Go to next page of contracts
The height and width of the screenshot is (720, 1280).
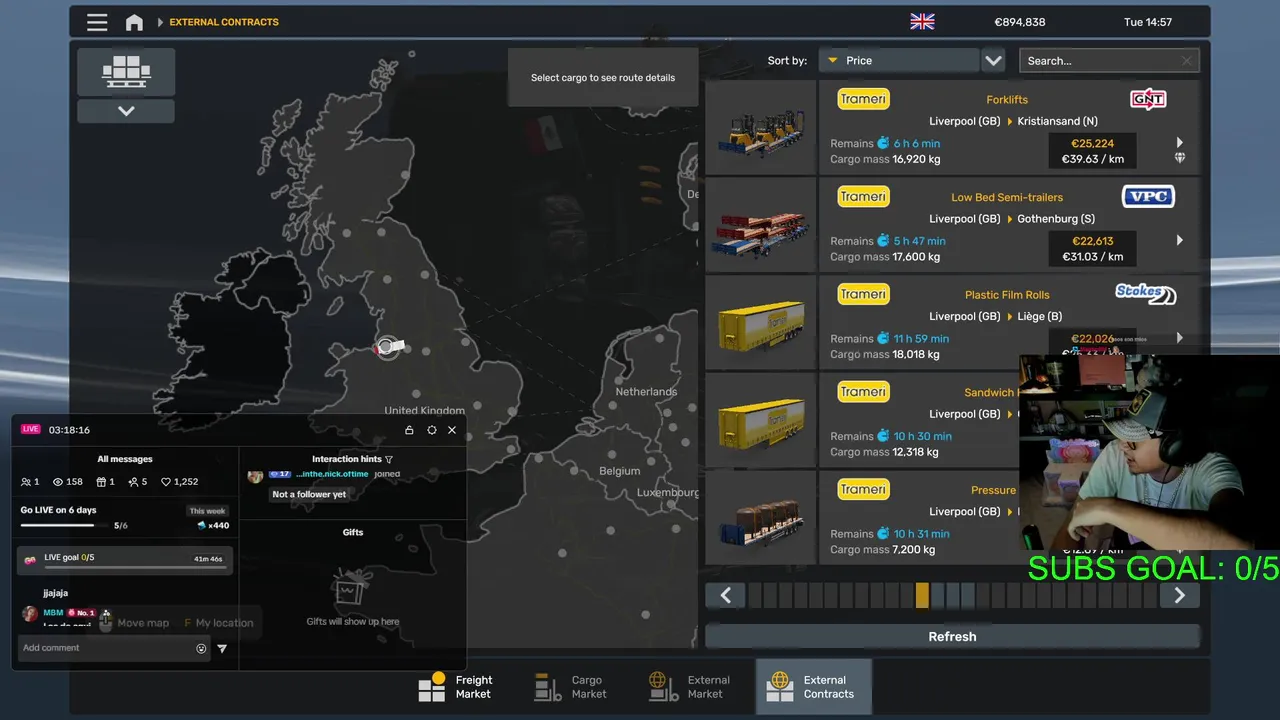click(x=1179, y=596)
